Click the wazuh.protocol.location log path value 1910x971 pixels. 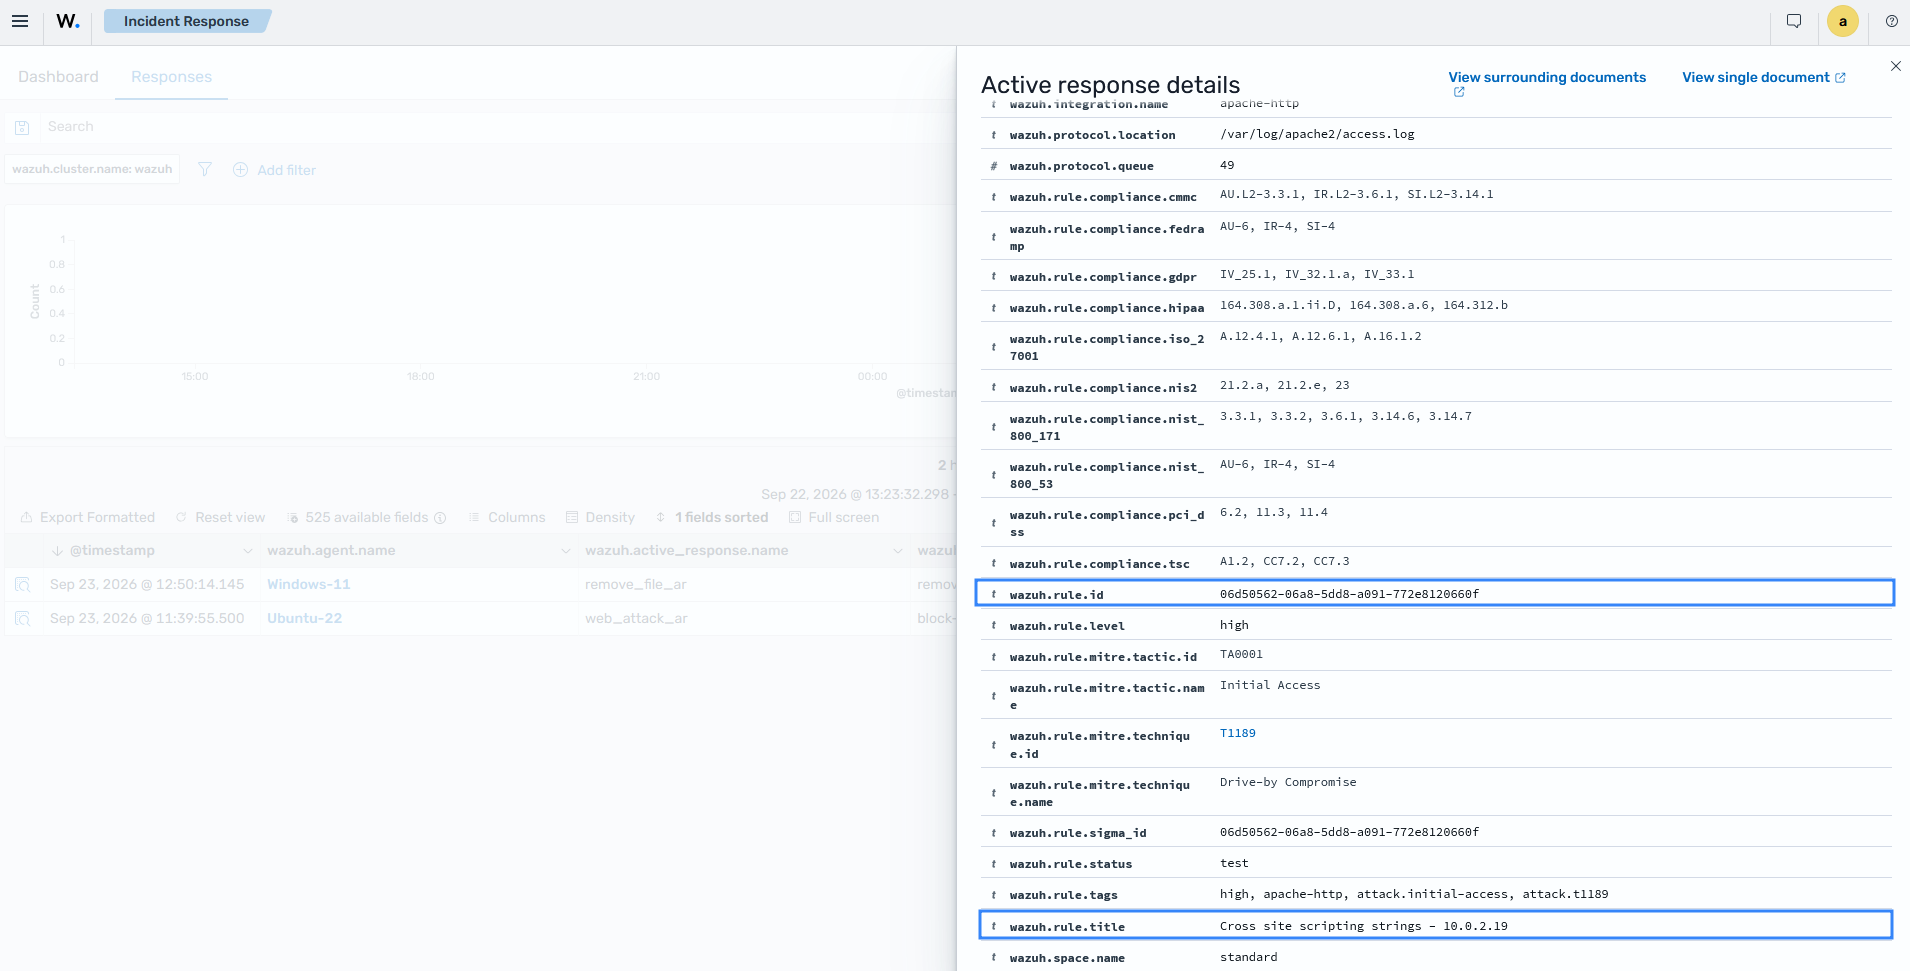pos(1317,134)
